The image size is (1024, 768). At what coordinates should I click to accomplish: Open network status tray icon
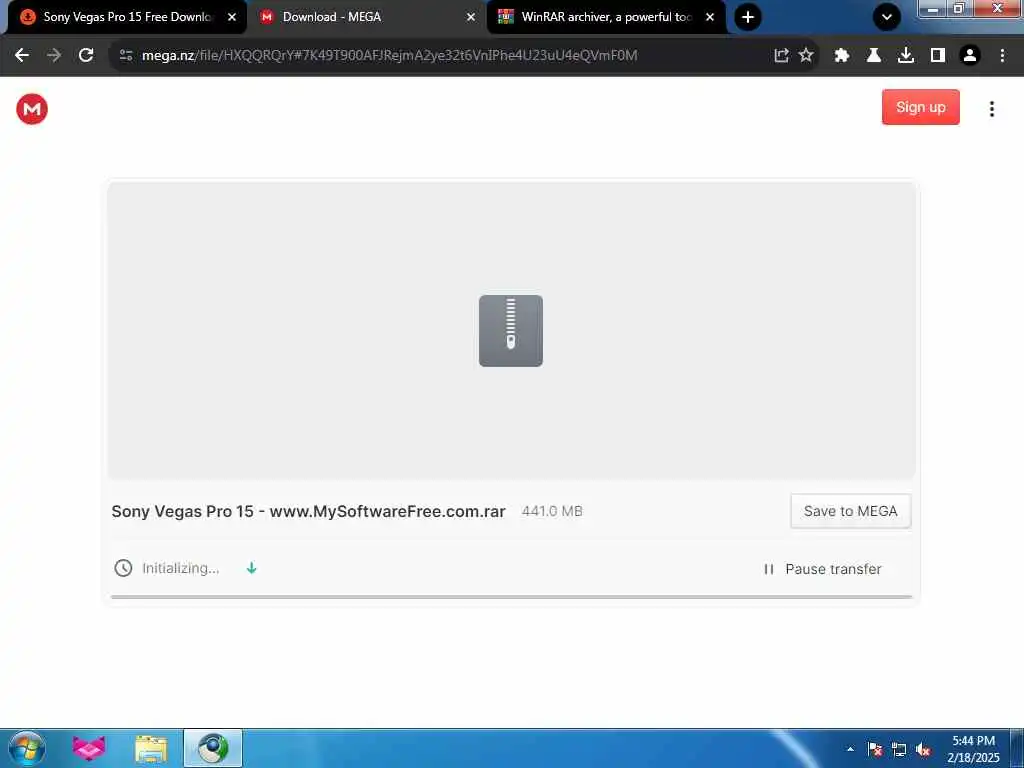[x=899, y=750]
